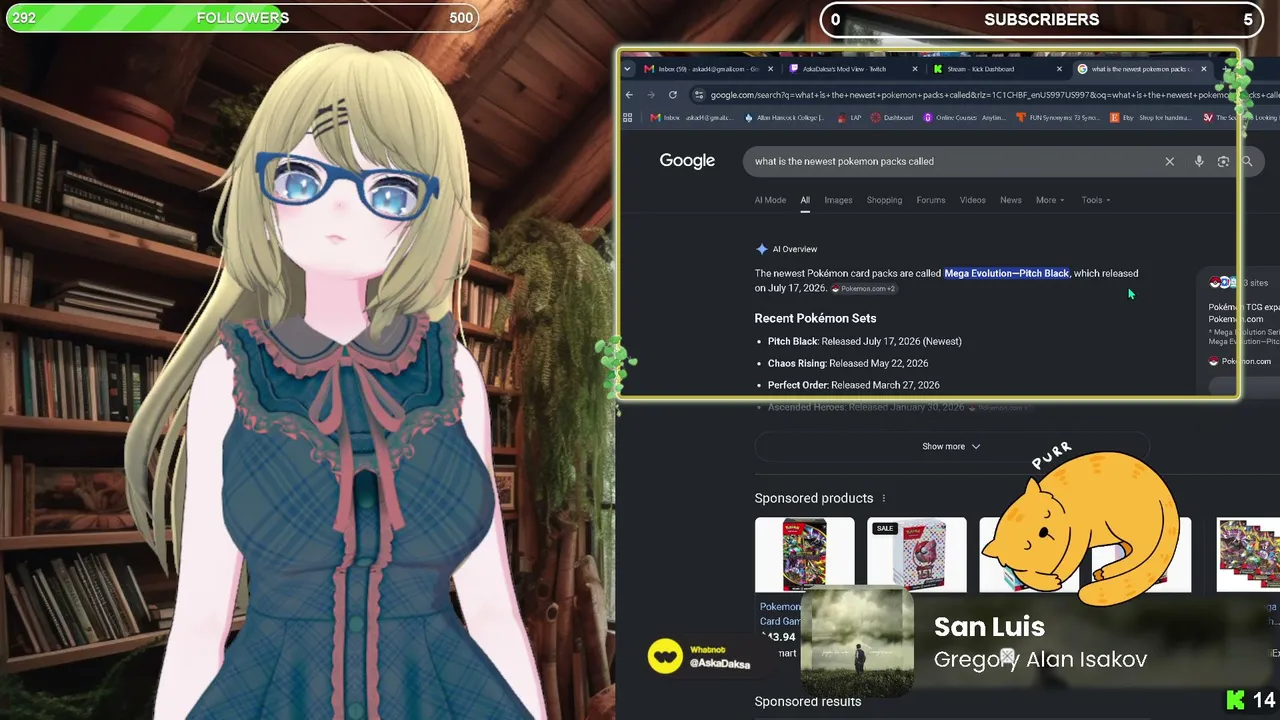
Task: Open the sponsored booster packs thumbnail at right edge
Action: coord(1248,554)
